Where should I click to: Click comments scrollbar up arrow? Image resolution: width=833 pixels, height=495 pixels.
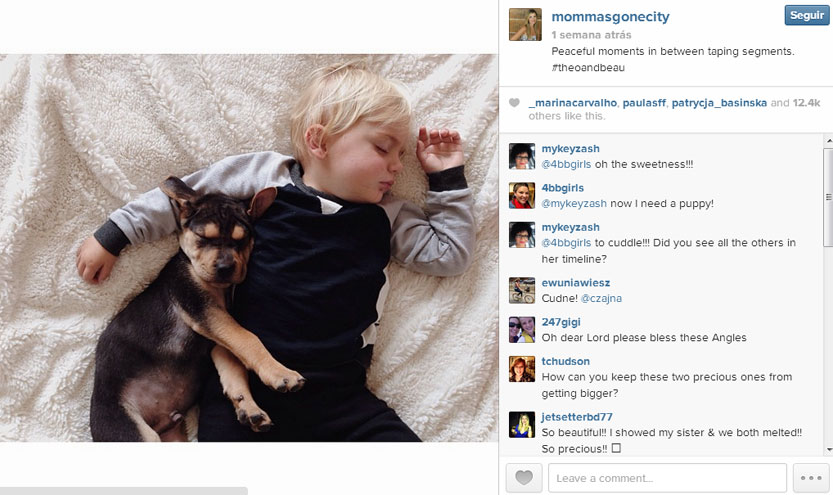[x=829, y=141]
